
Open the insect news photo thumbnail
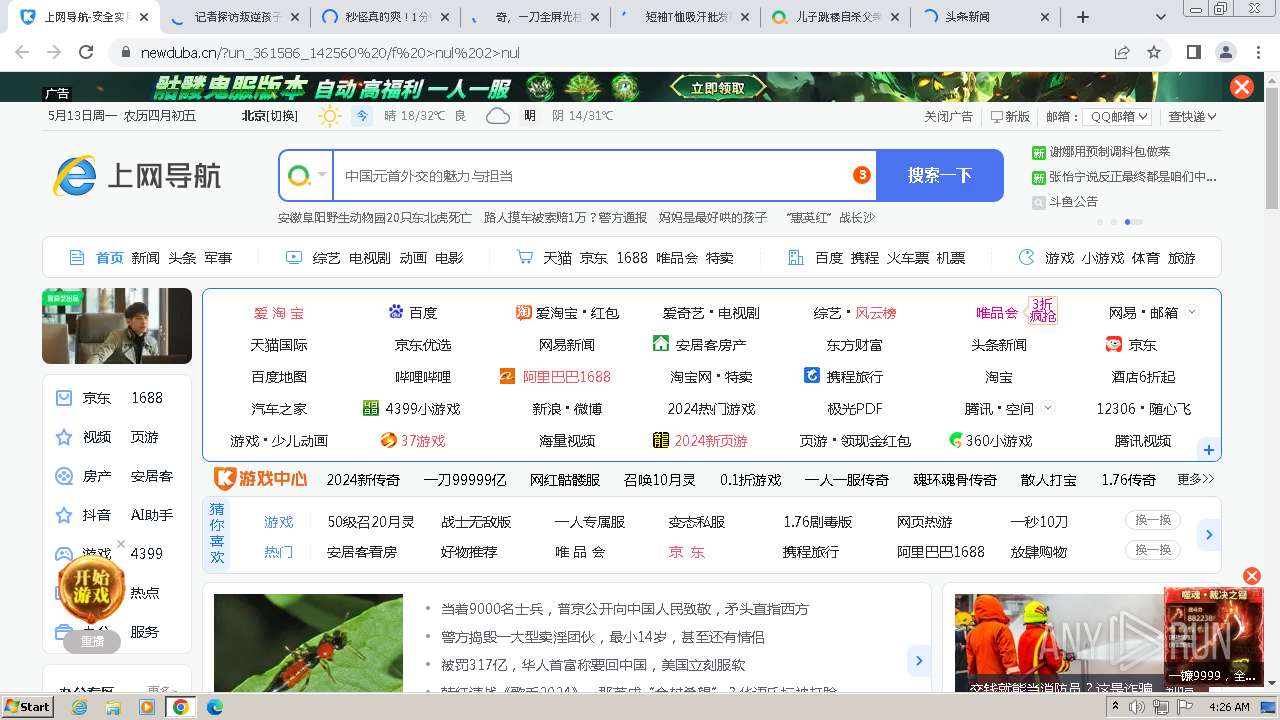click(x=308, y=644)
